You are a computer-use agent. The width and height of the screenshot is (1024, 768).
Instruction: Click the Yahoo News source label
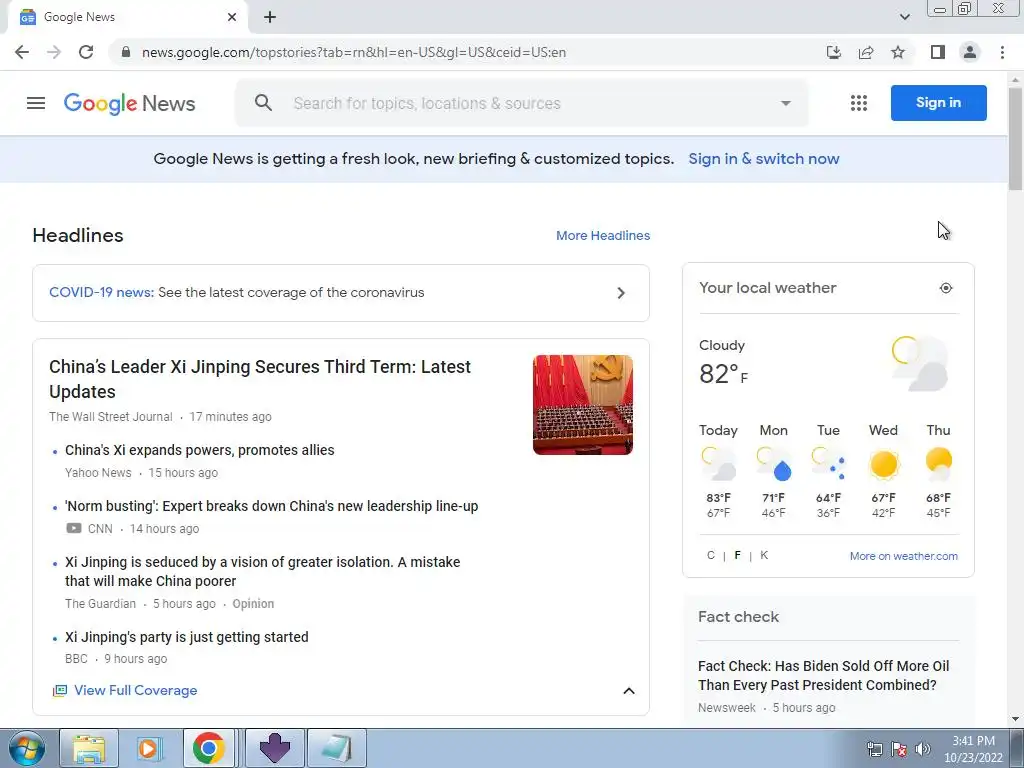[x=98, y=473]
